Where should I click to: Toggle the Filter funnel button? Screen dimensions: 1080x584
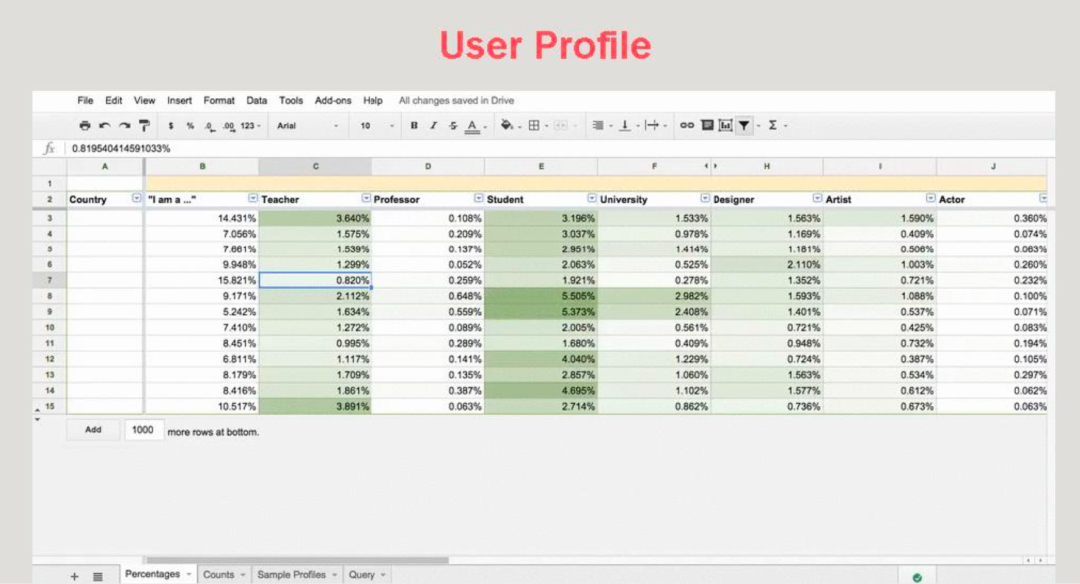[744, 126]
